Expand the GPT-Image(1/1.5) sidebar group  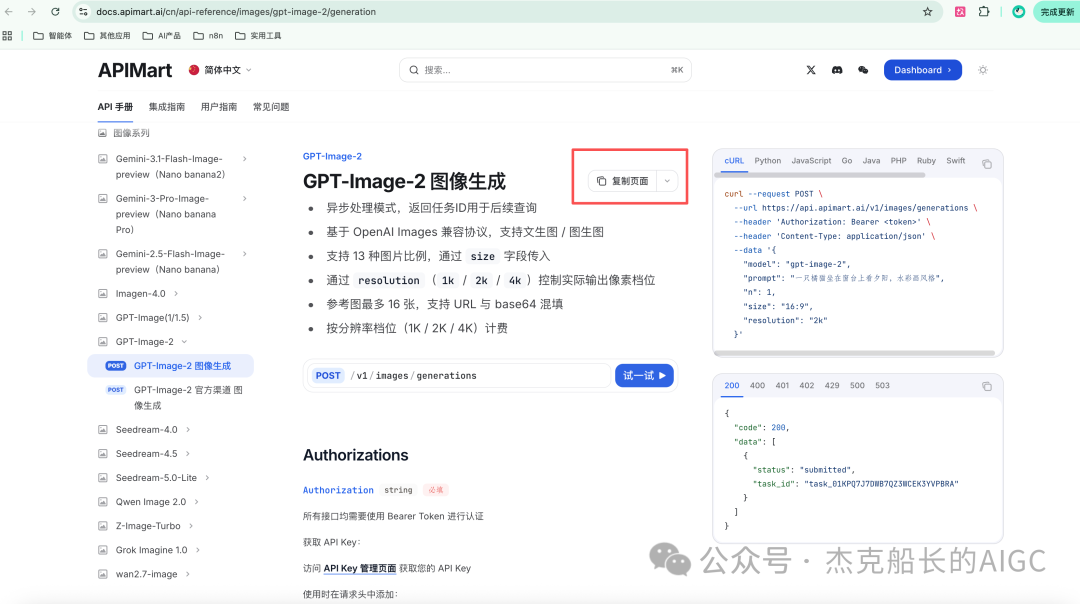(200, 317)
